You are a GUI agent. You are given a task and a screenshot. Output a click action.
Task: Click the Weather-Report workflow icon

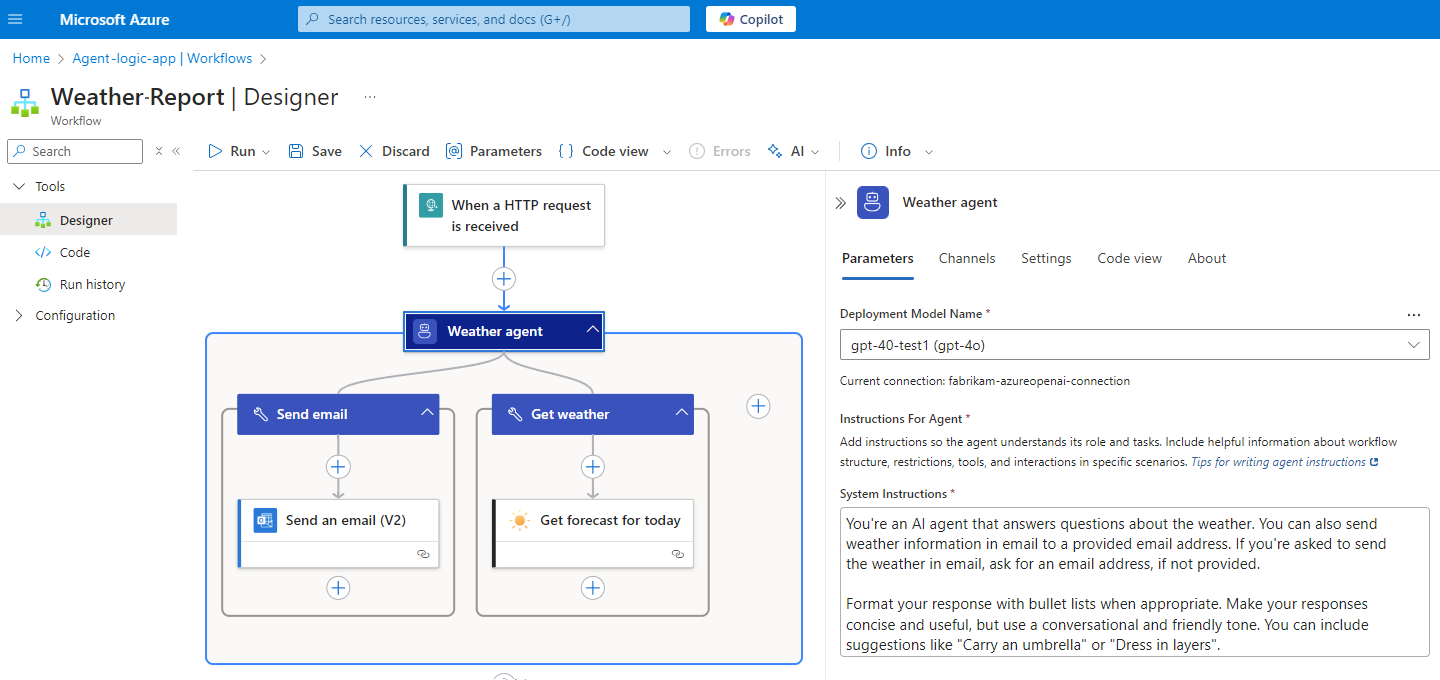tap(25, 102)
